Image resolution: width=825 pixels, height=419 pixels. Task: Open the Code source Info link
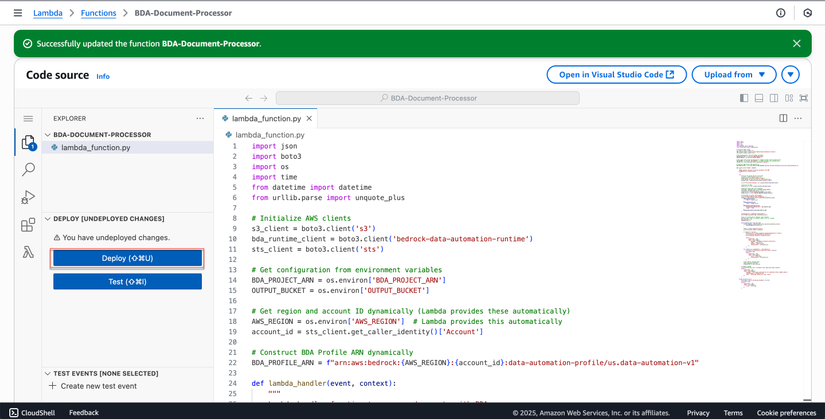[103, 76]
